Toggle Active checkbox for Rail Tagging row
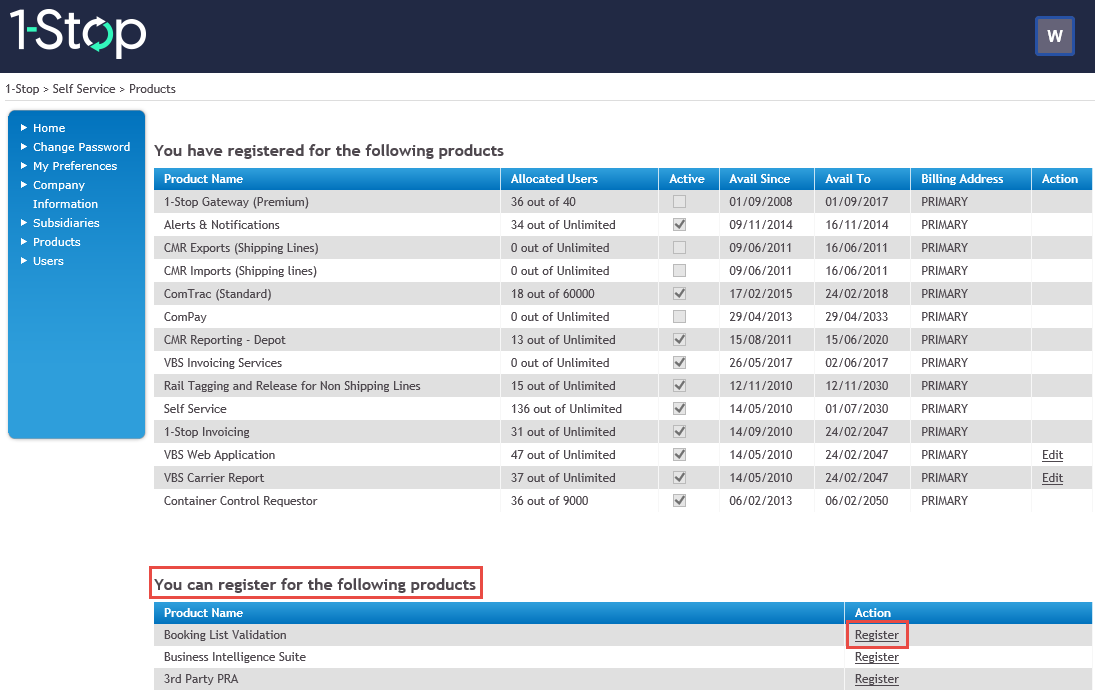Screen dimensions: 1095x697 click(679, 386)
